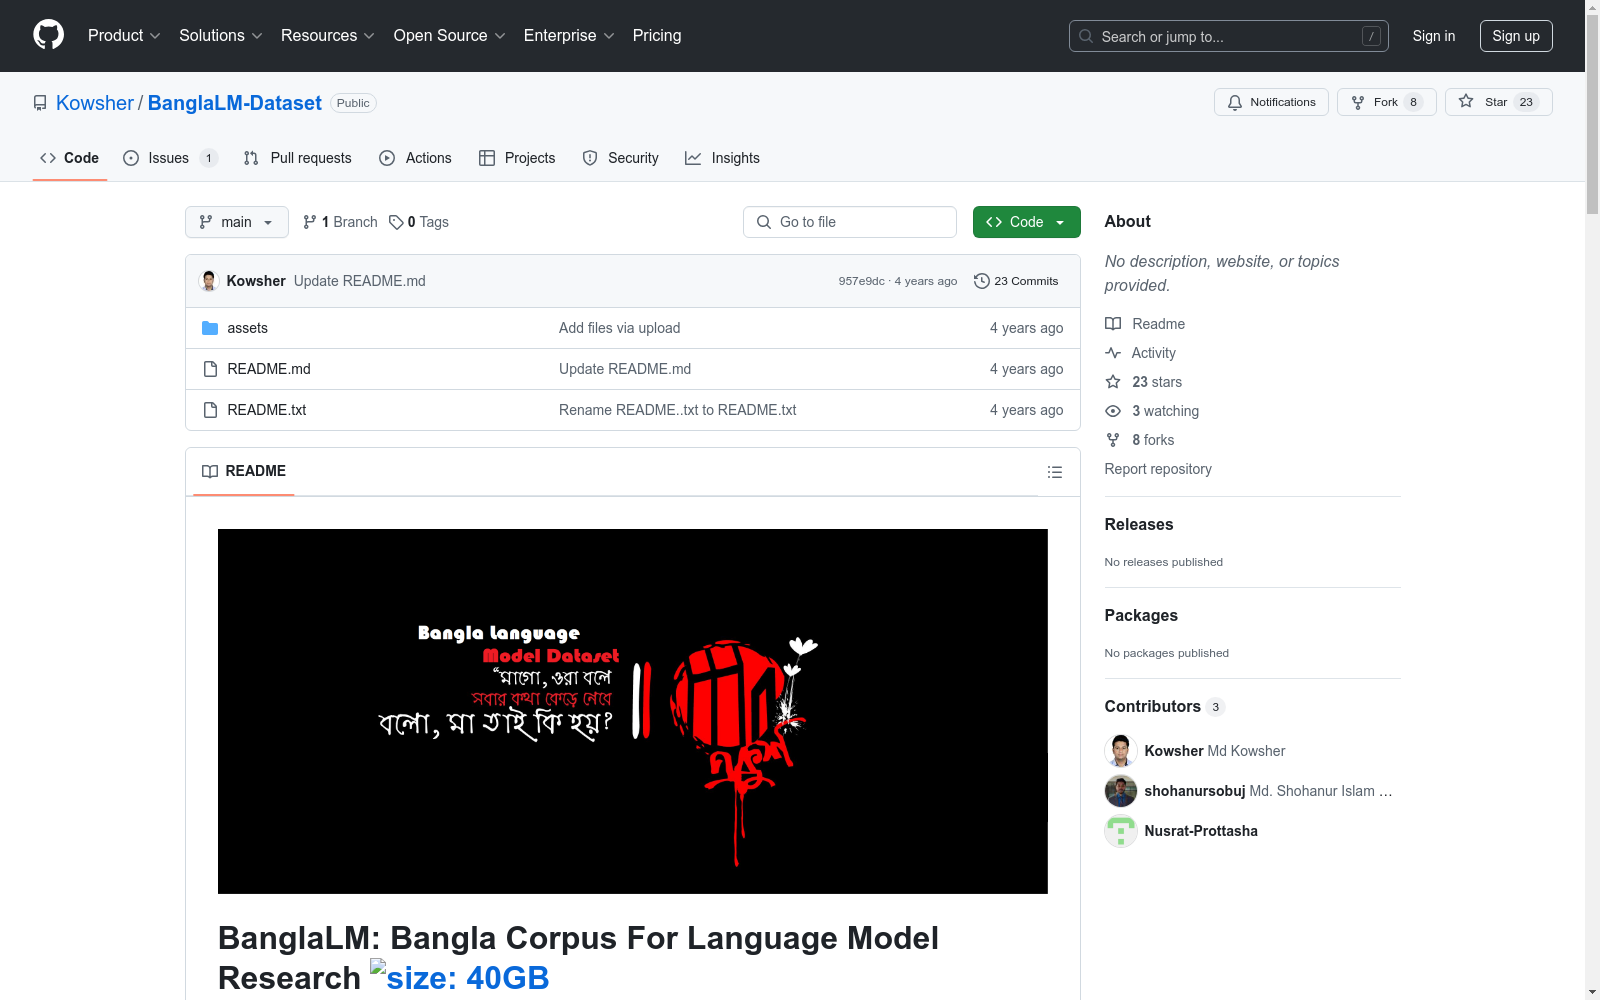Open the Pricing page
1600x1000 pixels.
(657, 36)
